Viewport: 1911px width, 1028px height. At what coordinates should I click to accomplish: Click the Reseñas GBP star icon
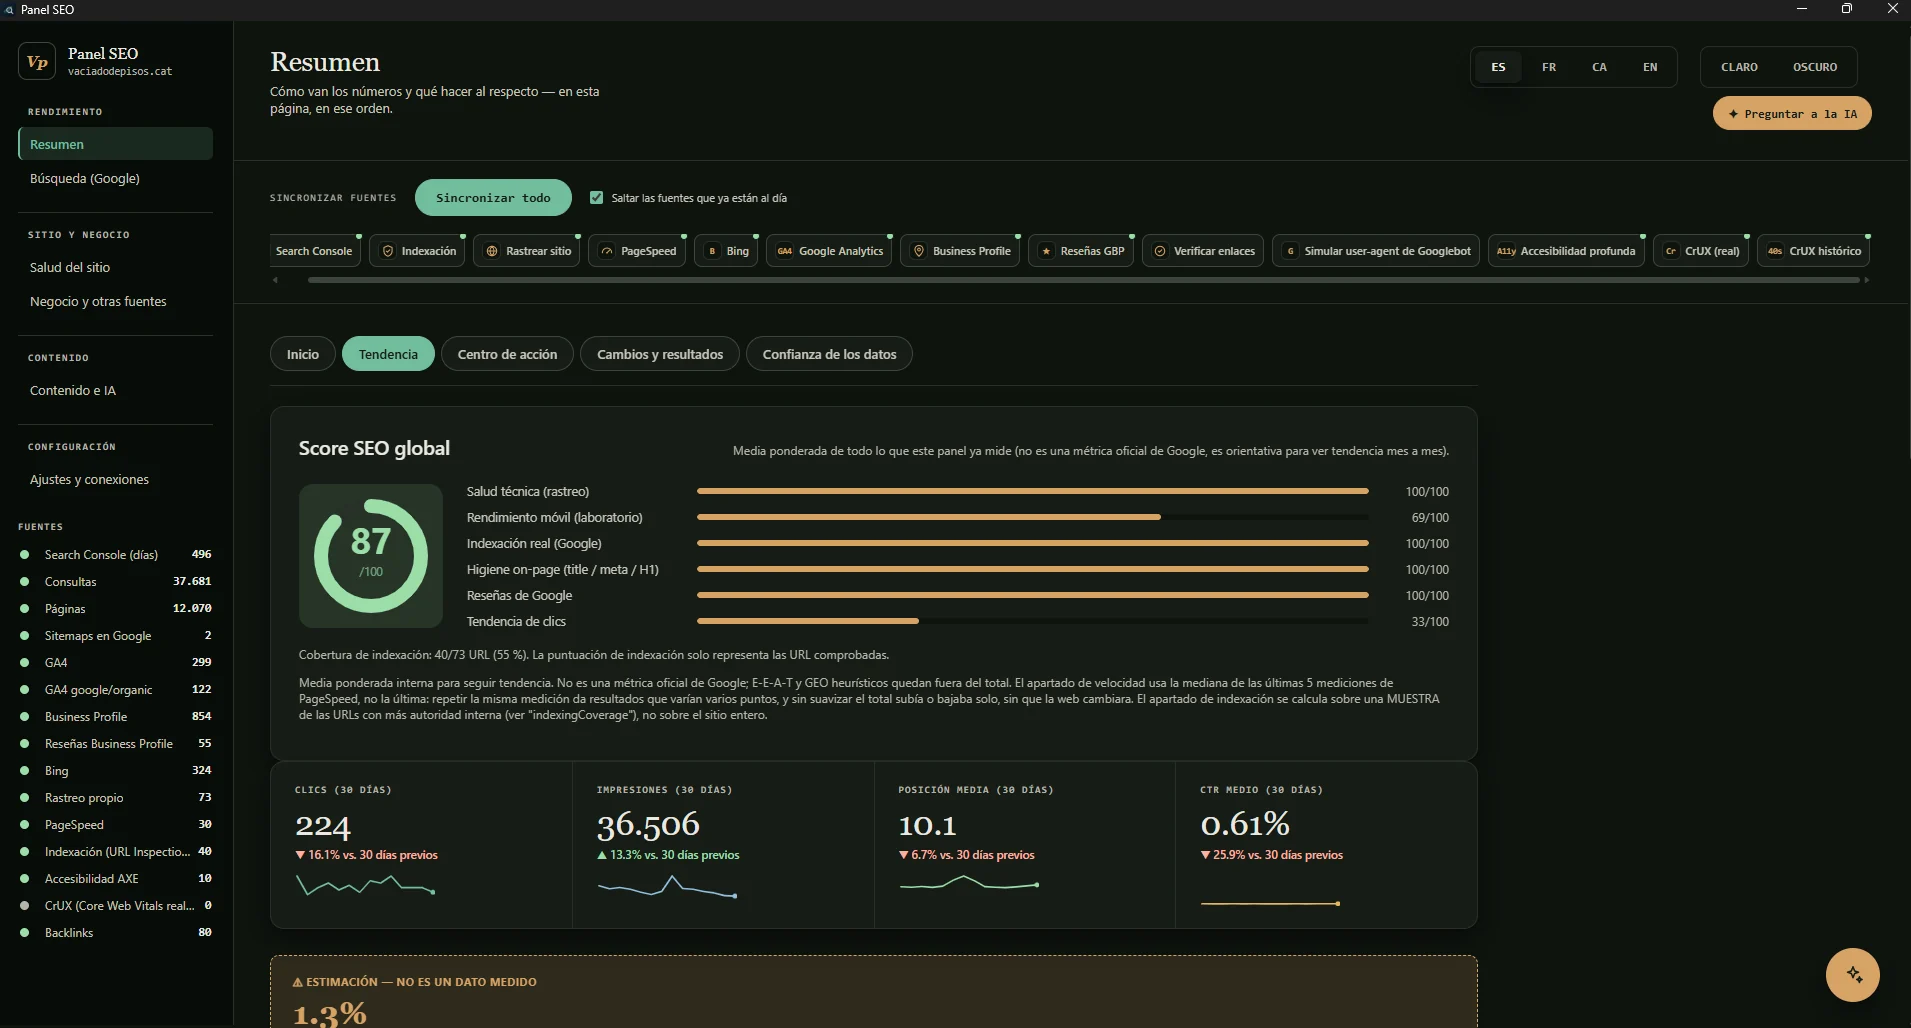(1046, 251)
